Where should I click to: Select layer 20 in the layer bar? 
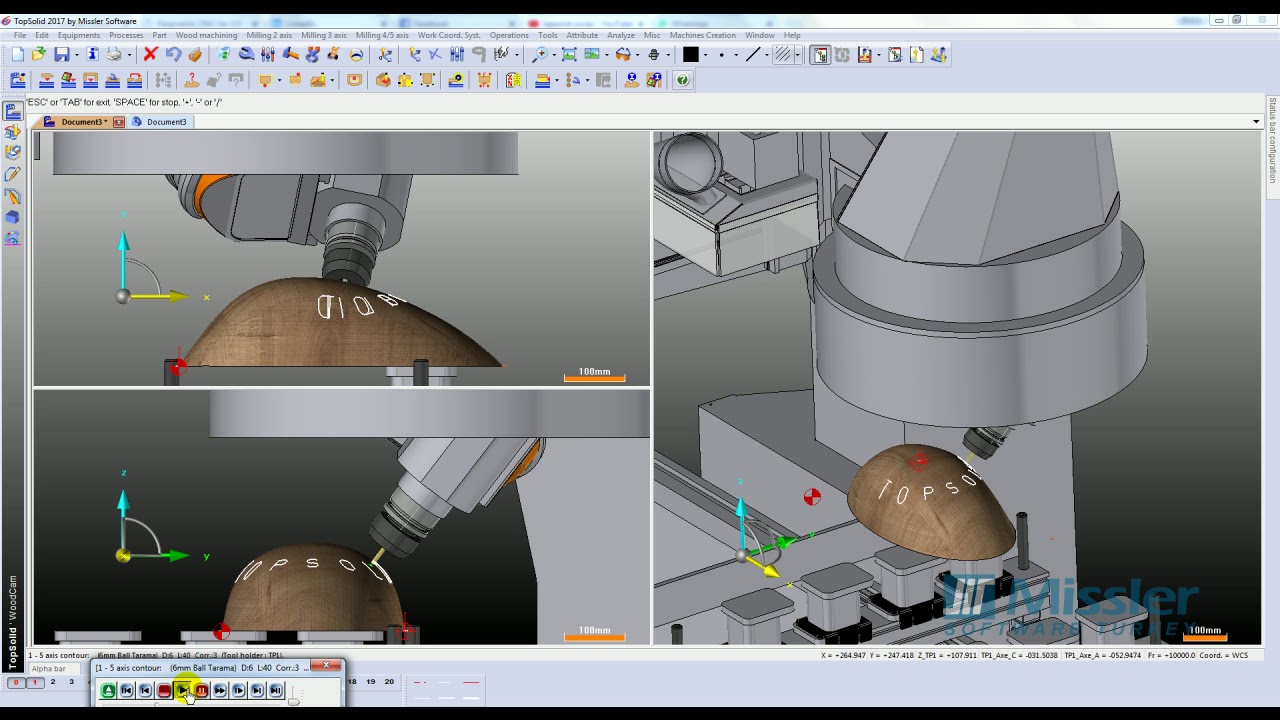coord(389,682)
